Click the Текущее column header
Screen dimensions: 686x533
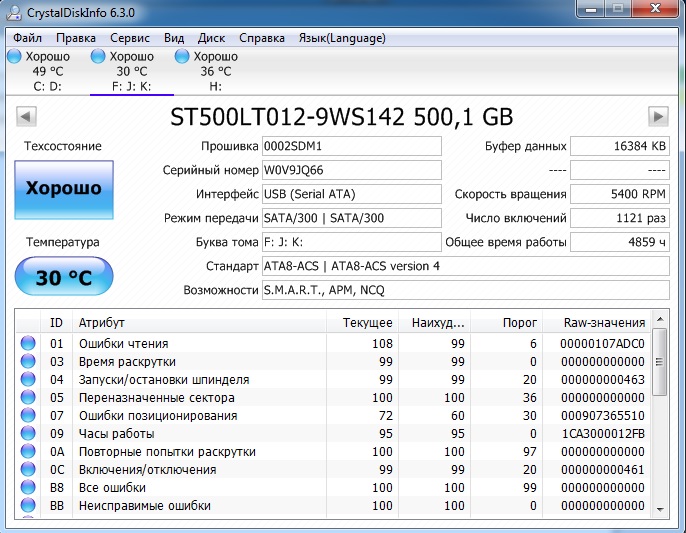click(x=363, y=323)
